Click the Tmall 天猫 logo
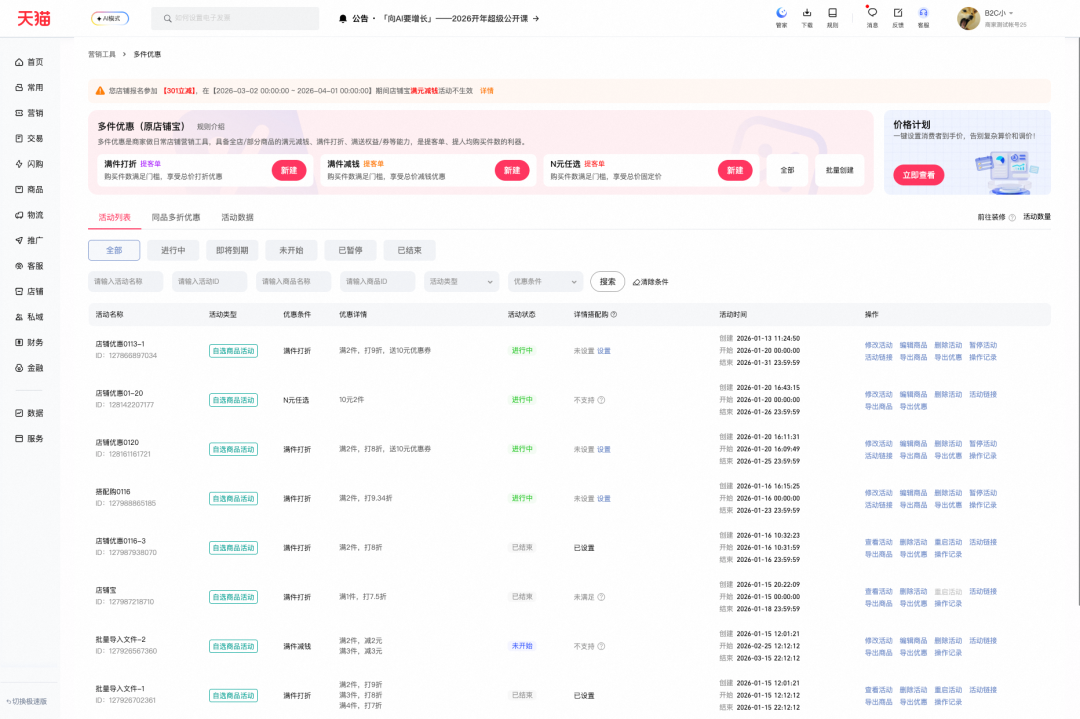 point(34,19)
